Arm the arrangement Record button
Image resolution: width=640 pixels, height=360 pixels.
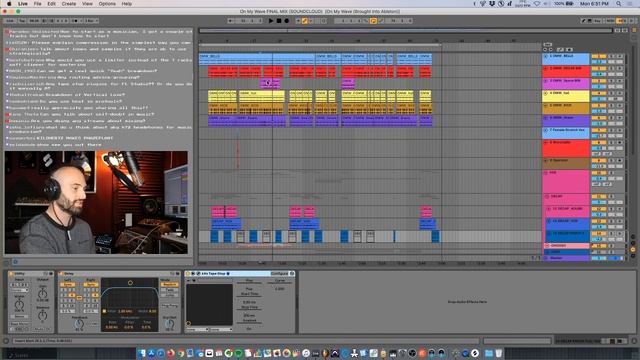pos(287,20)
